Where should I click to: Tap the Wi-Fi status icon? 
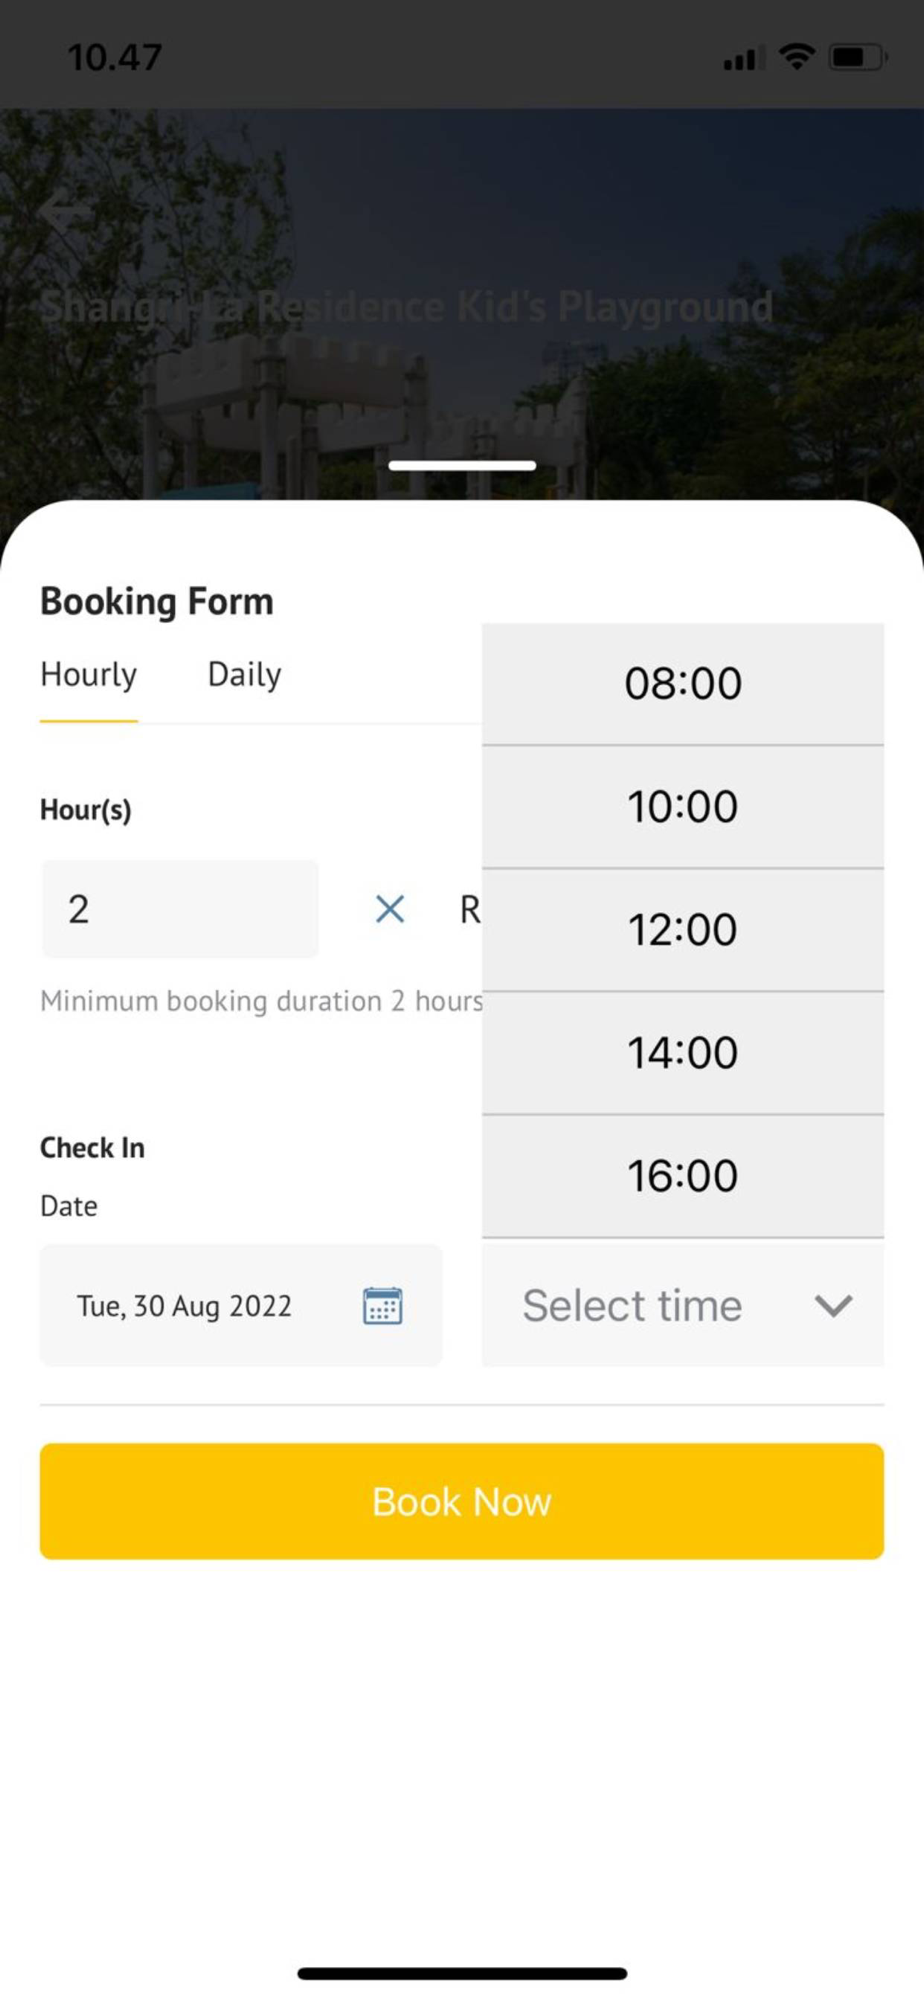pos(797,57)
